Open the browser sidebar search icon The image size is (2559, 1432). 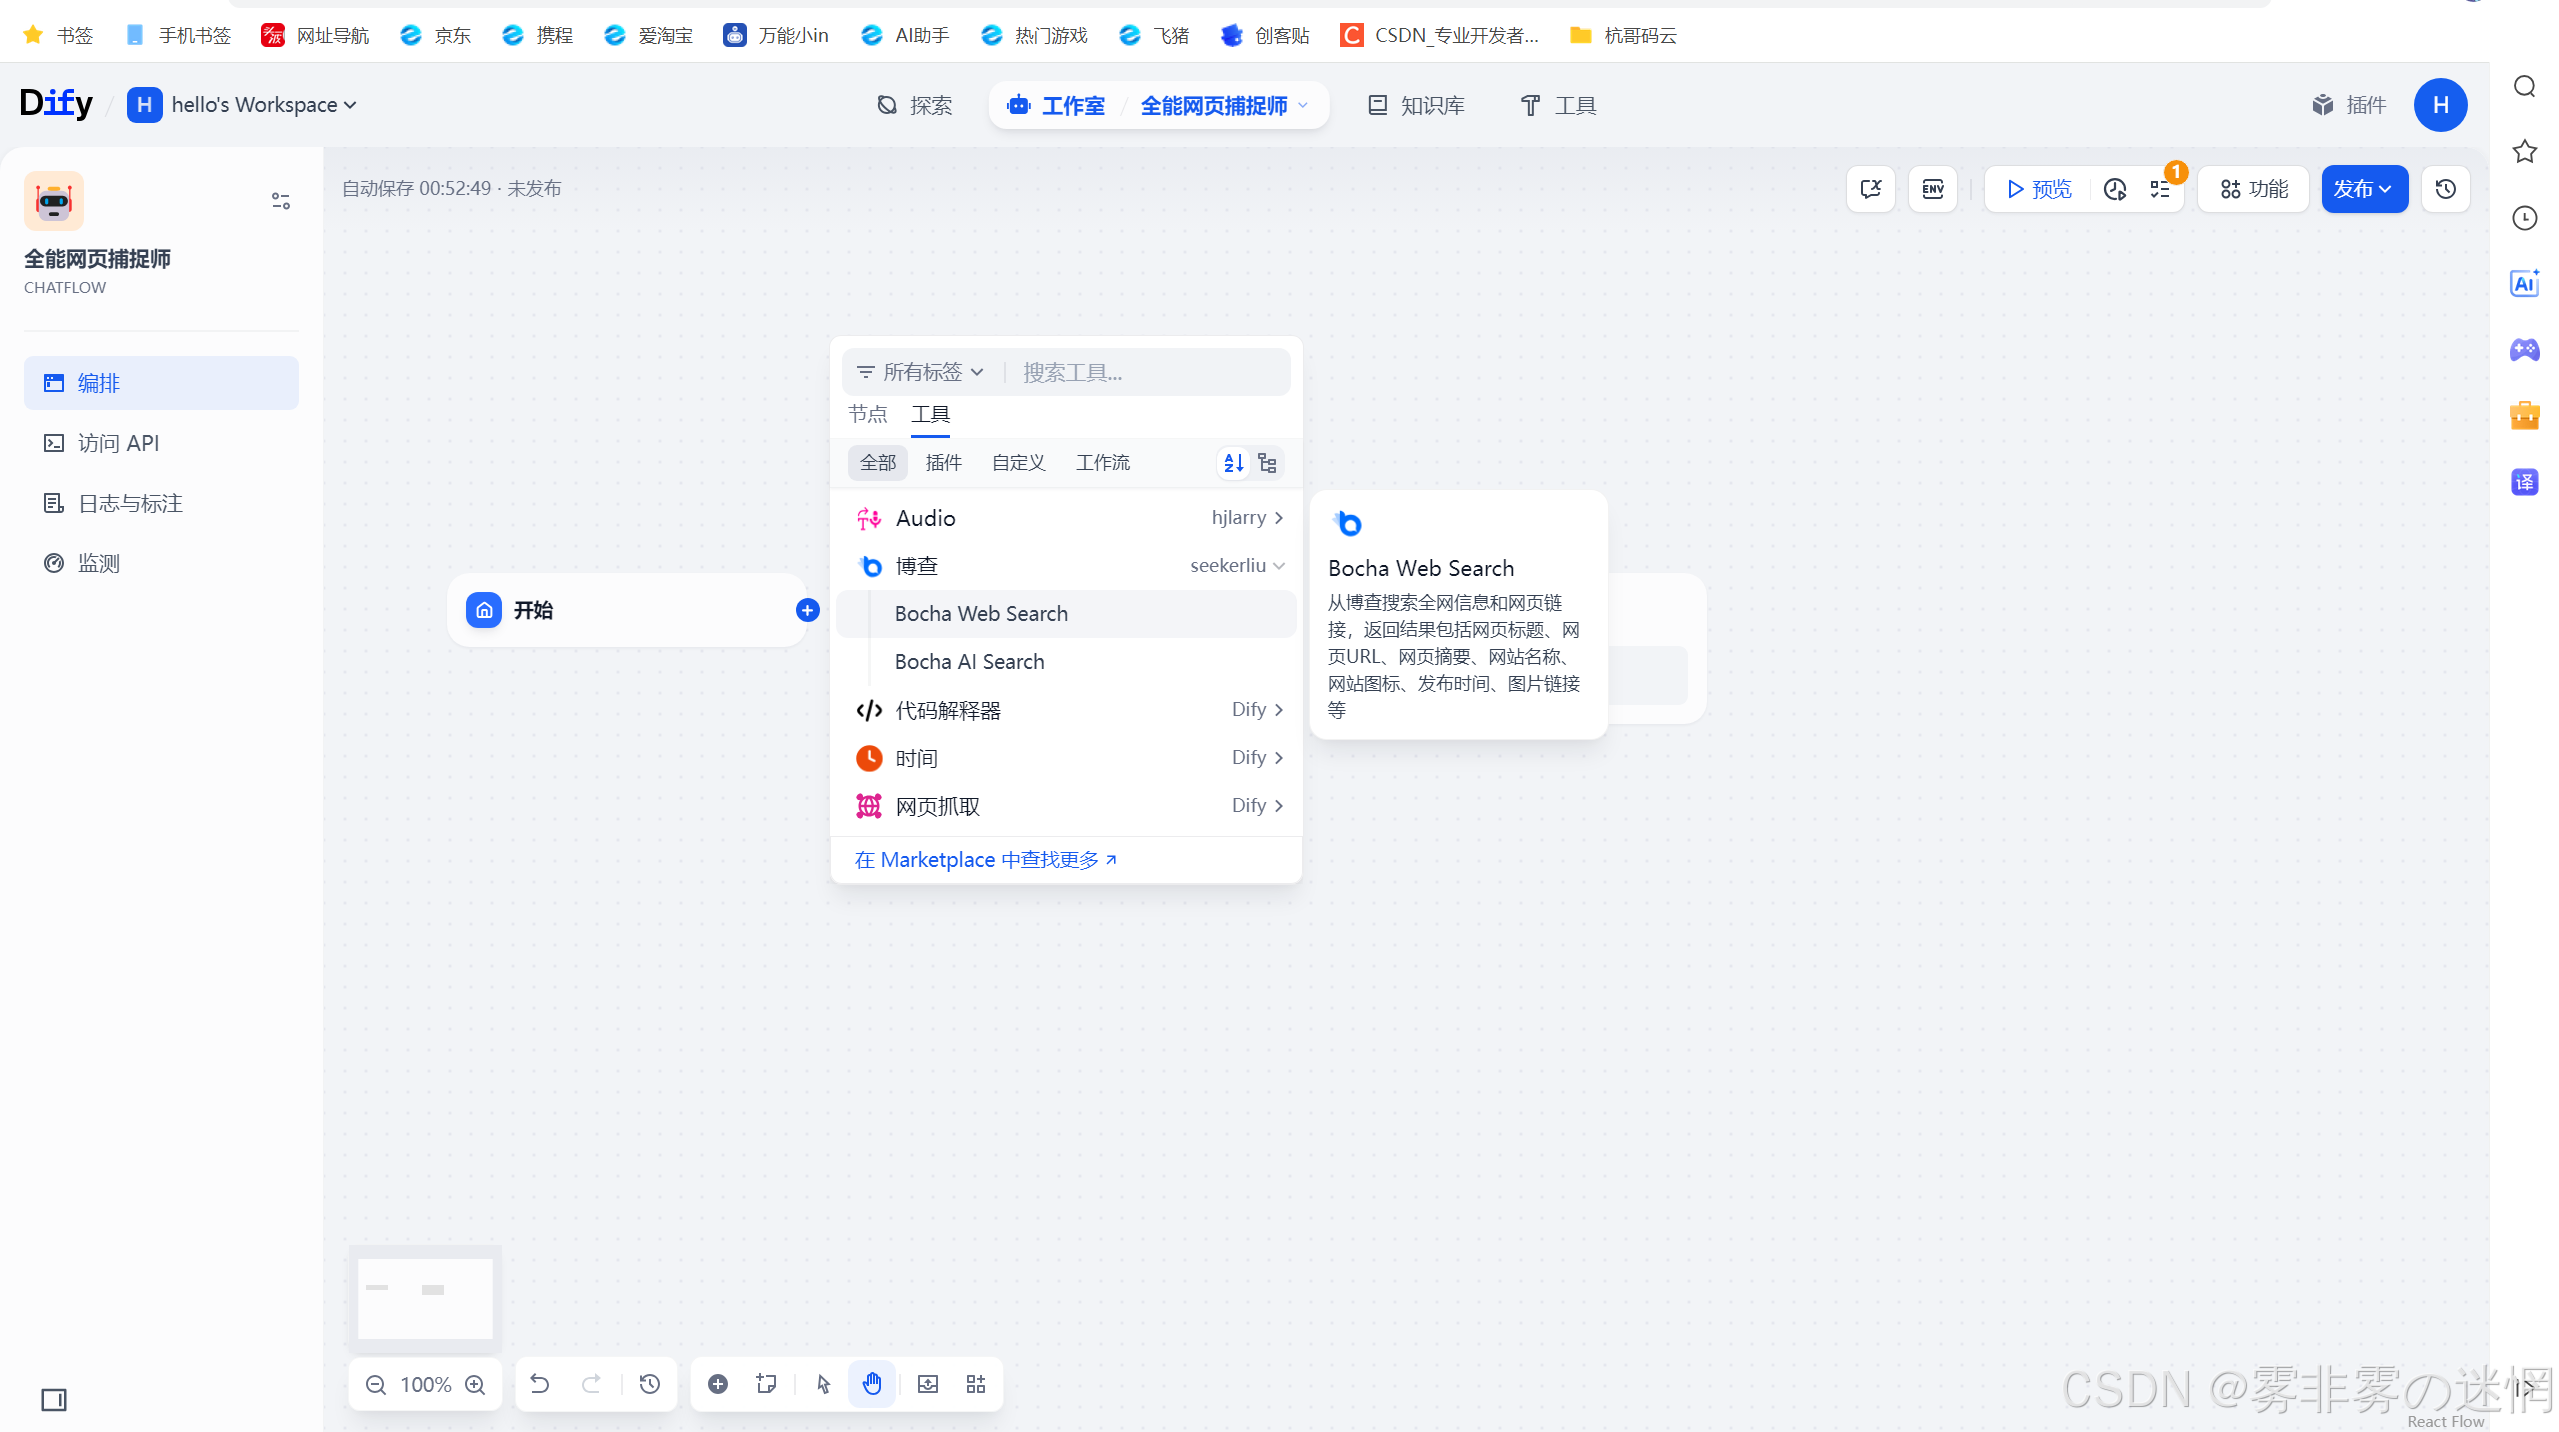pos(2524,87)
